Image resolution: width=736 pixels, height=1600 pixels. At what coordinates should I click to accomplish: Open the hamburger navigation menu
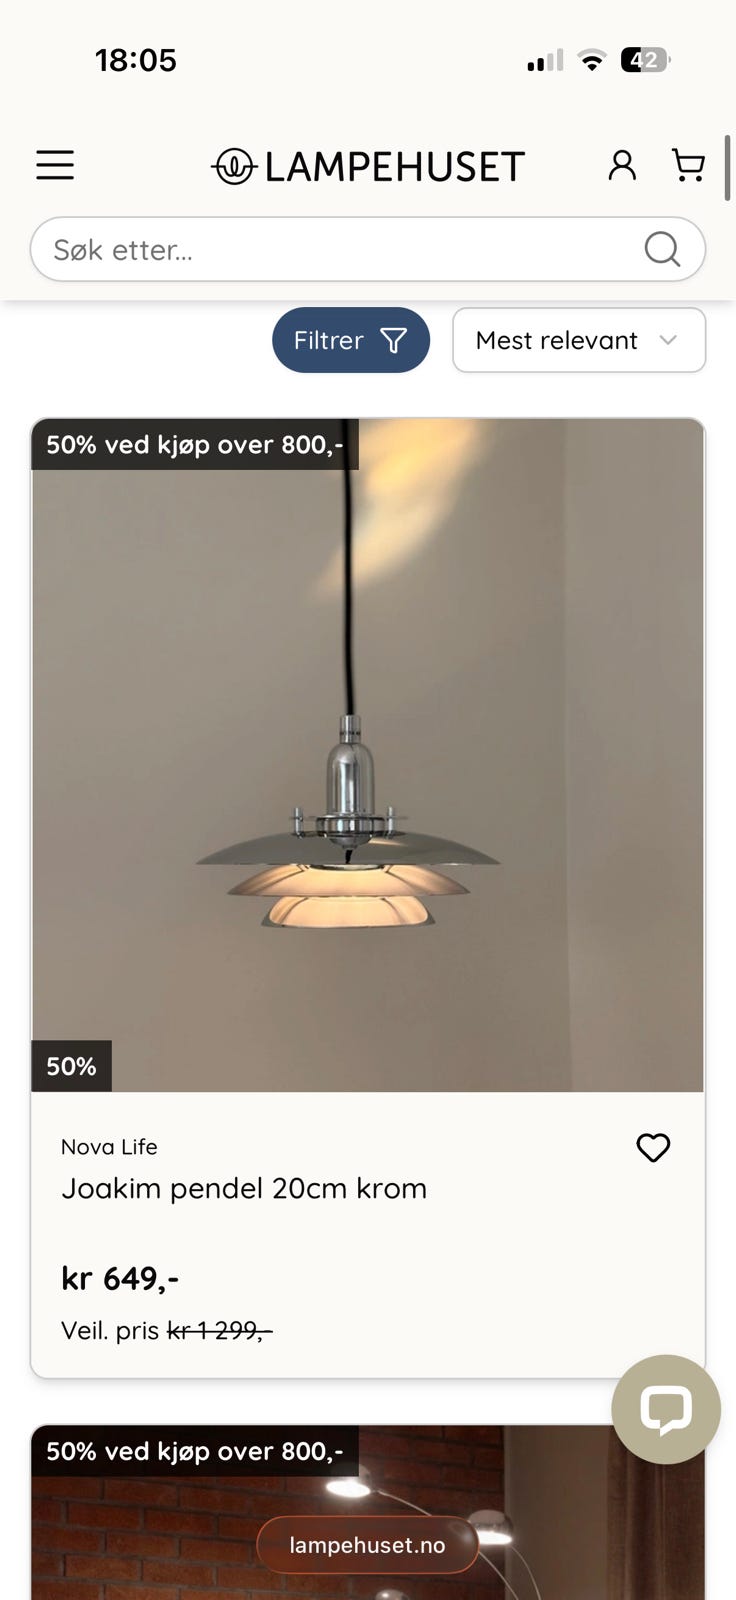55,165
